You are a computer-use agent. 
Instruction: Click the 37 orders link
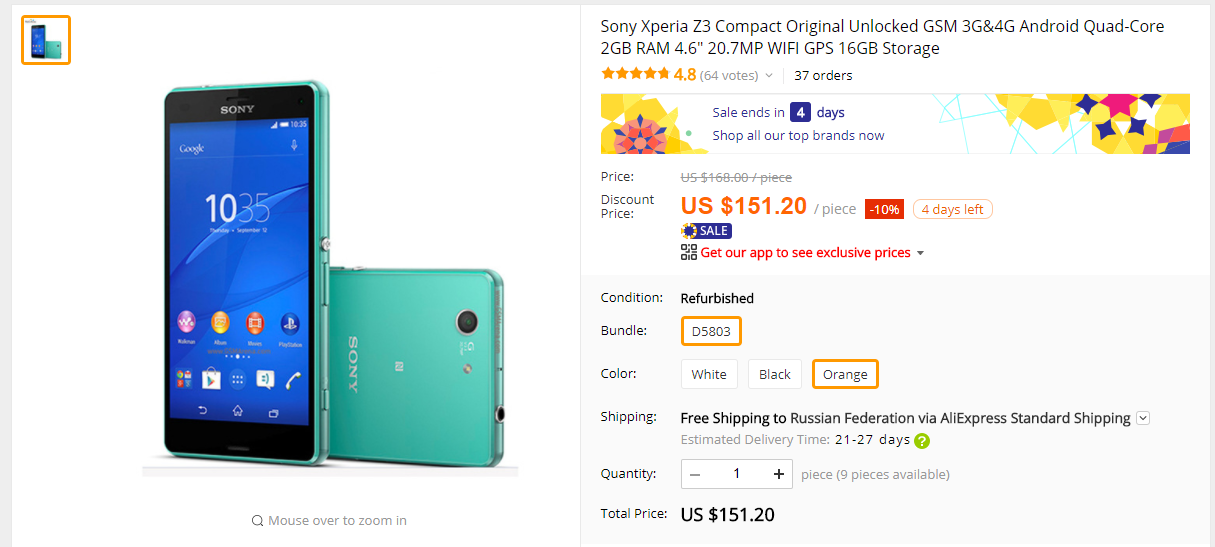click(x=823, y=75)
